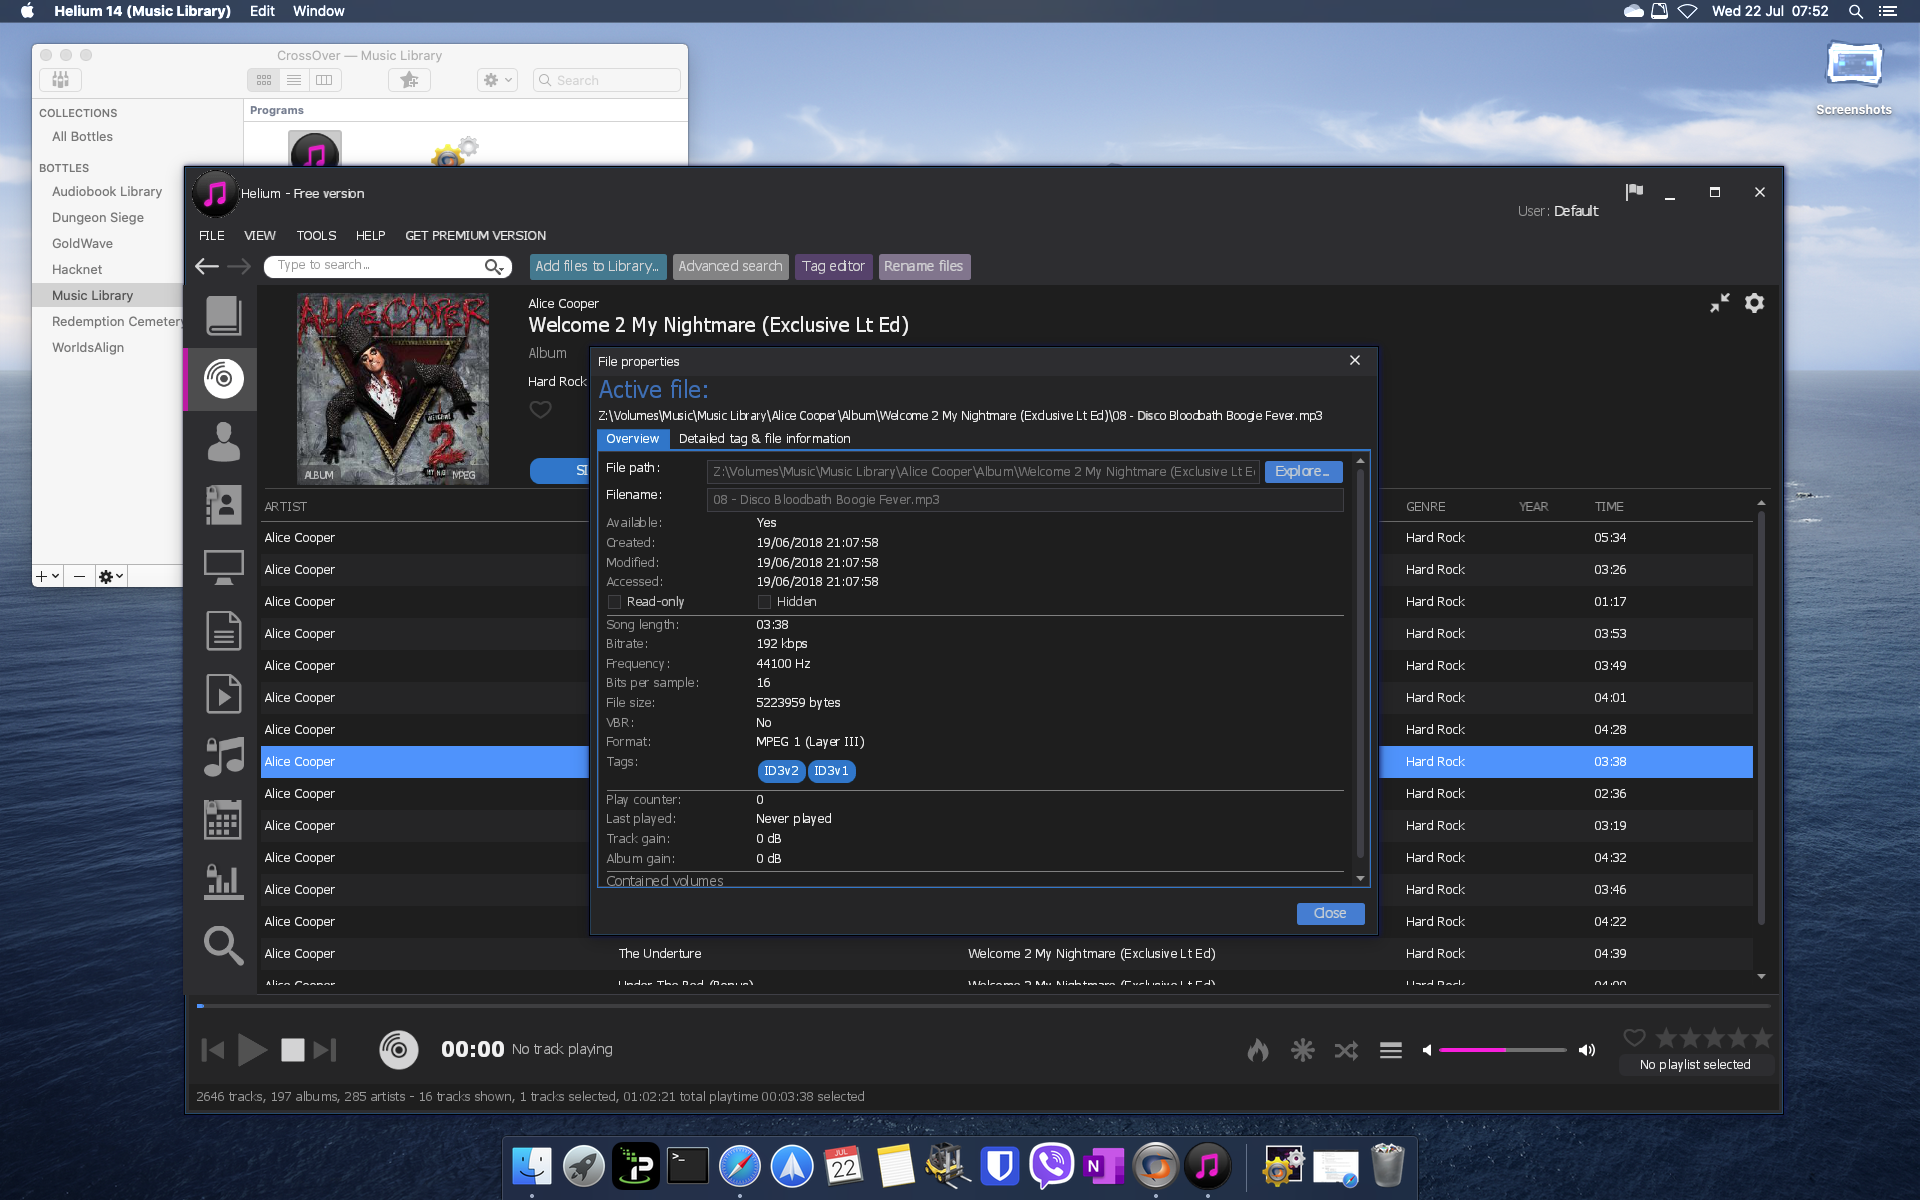
Task: Open the Spotlight search in menu bar
Action: (1855, 11)
